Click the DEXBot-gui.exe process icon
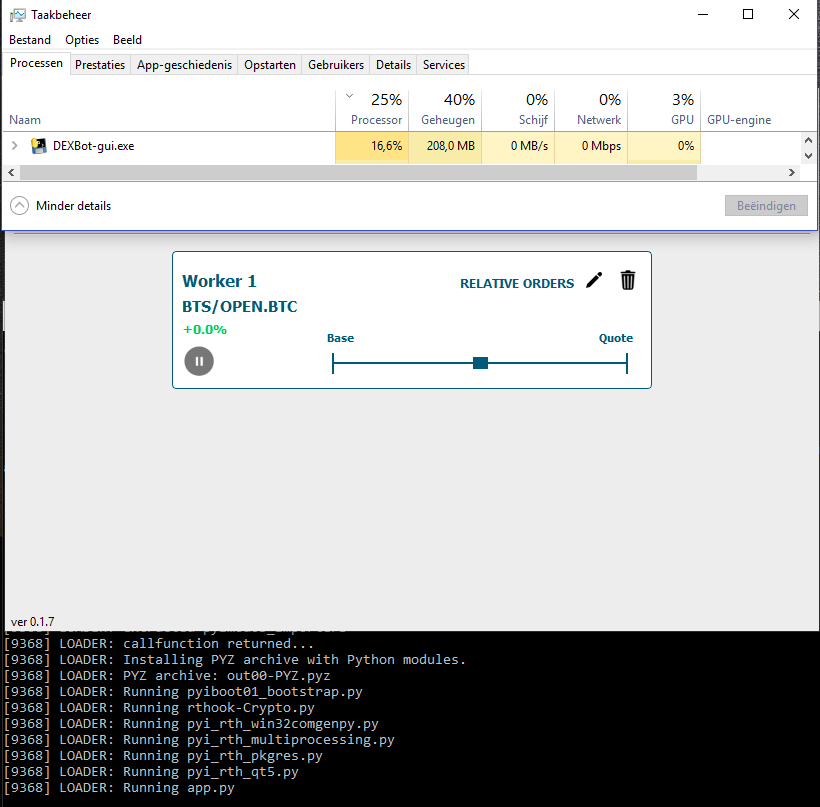This screenshot has width=820, height=807. coord(39,146)
